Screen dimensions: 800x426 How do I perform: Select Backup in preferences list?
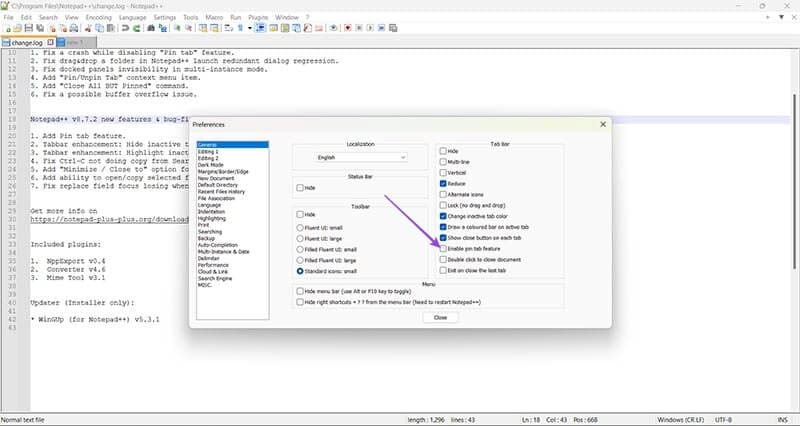[206, 238]
